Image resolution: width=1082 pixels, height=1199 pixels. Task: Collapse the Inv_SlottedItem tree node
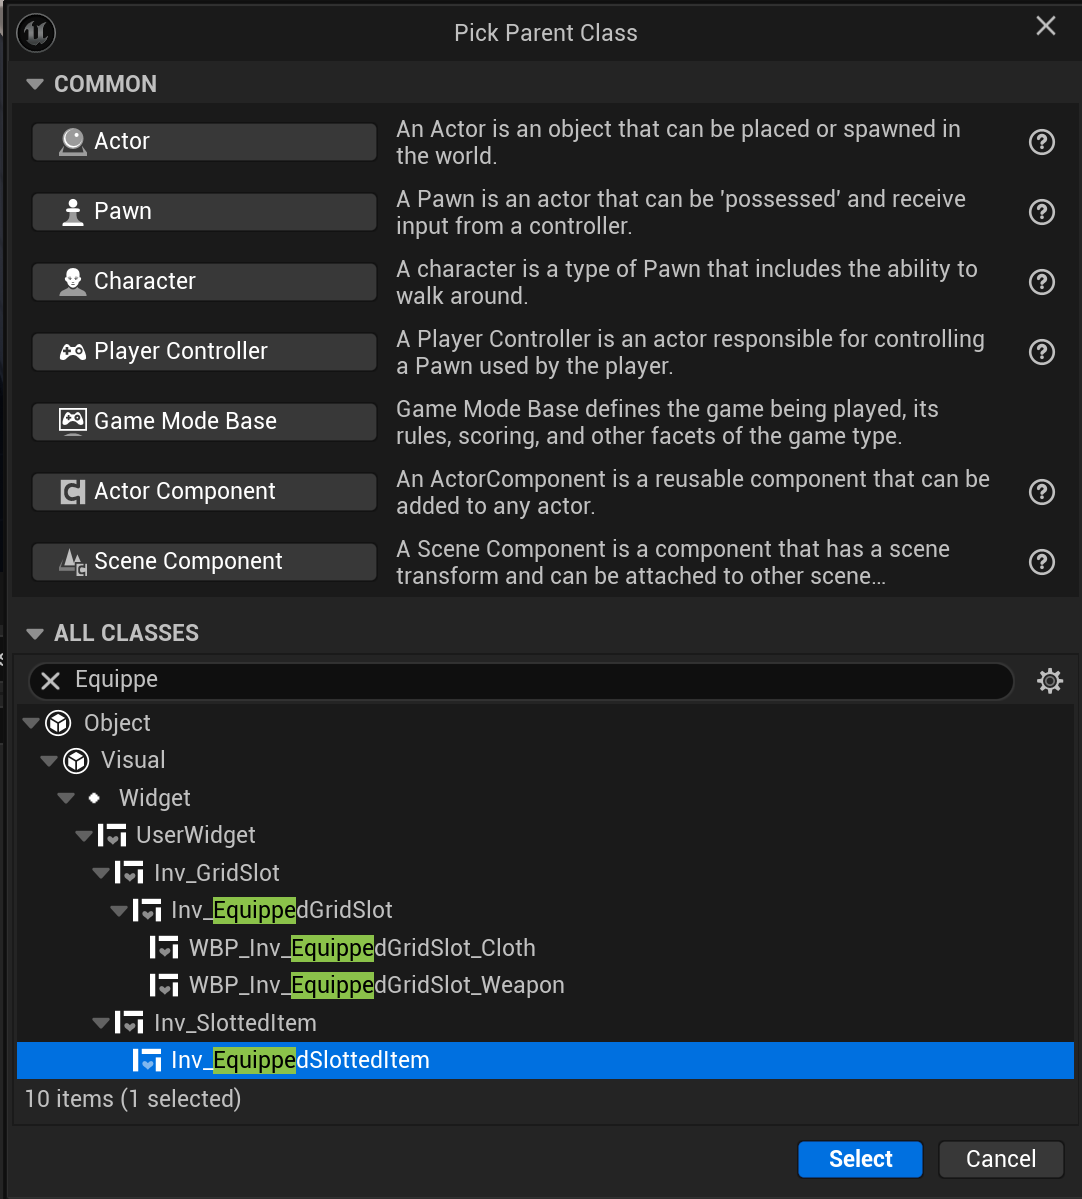[100, 1023]
